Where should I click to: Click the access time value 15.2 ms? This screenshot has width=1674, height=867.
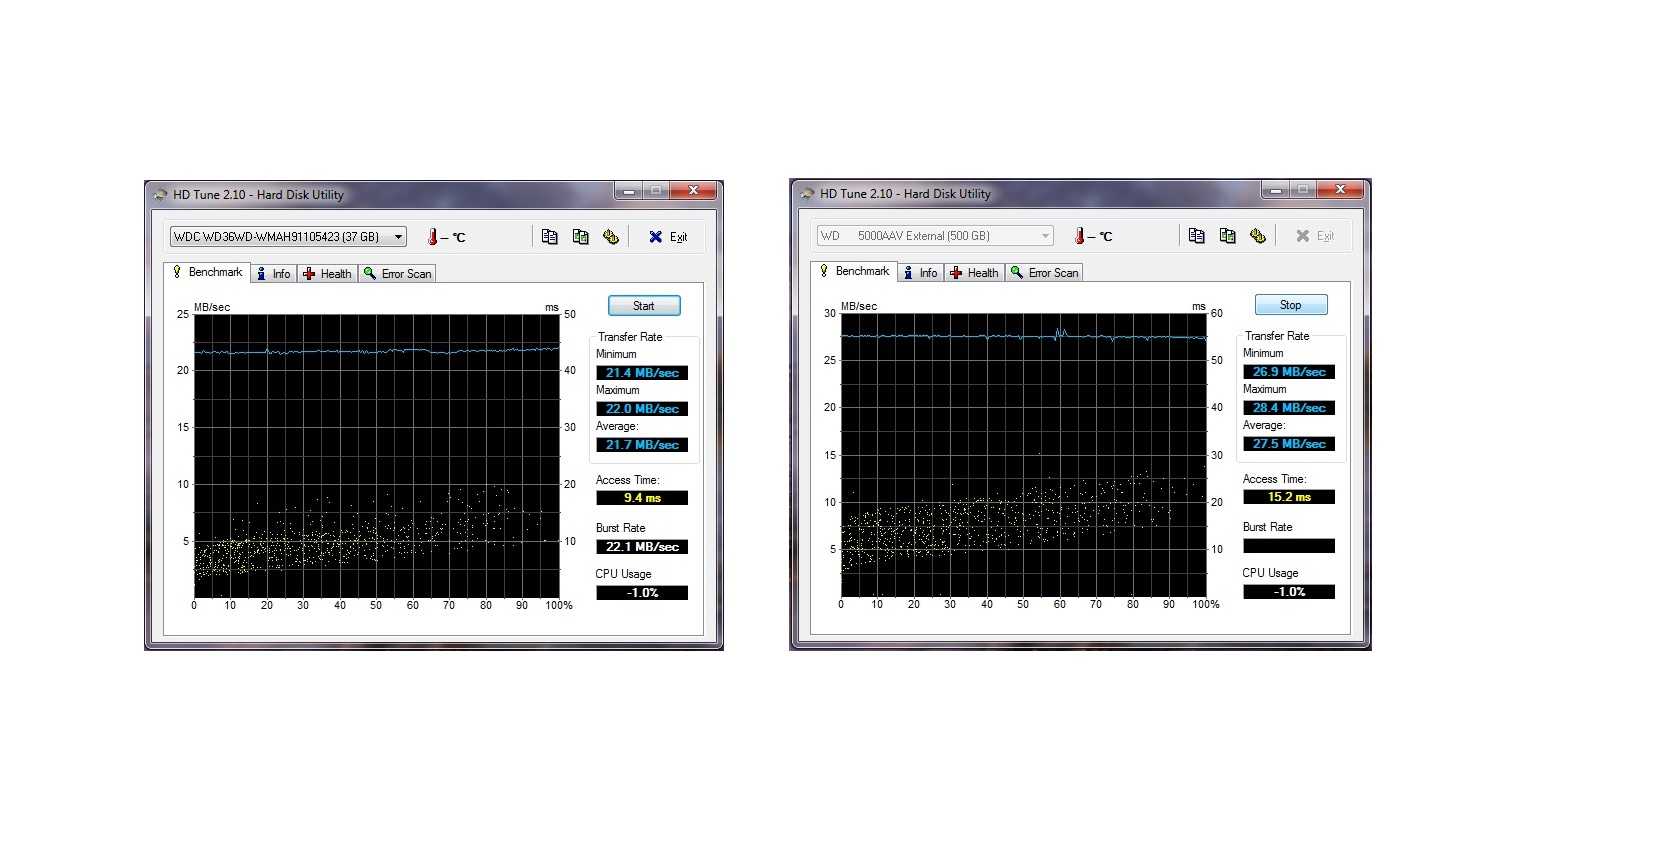click(1289, 497)
